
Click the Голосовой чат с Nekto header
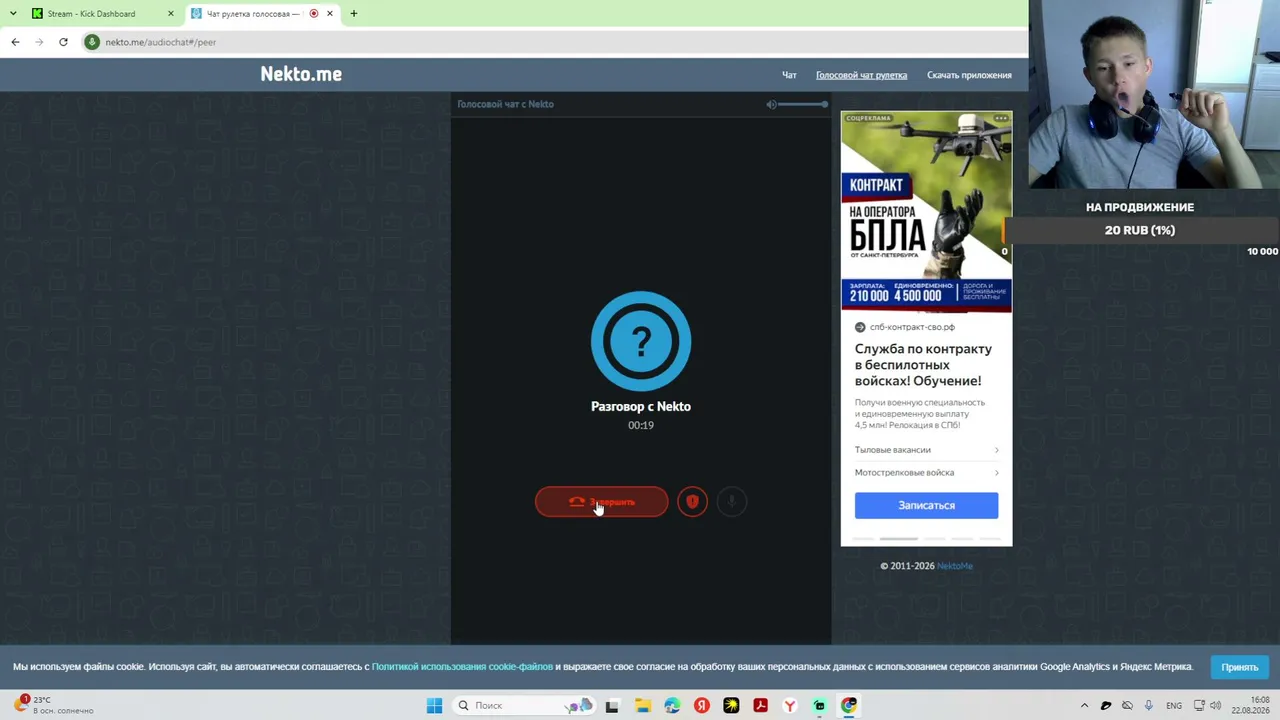(x=505, y=104)
